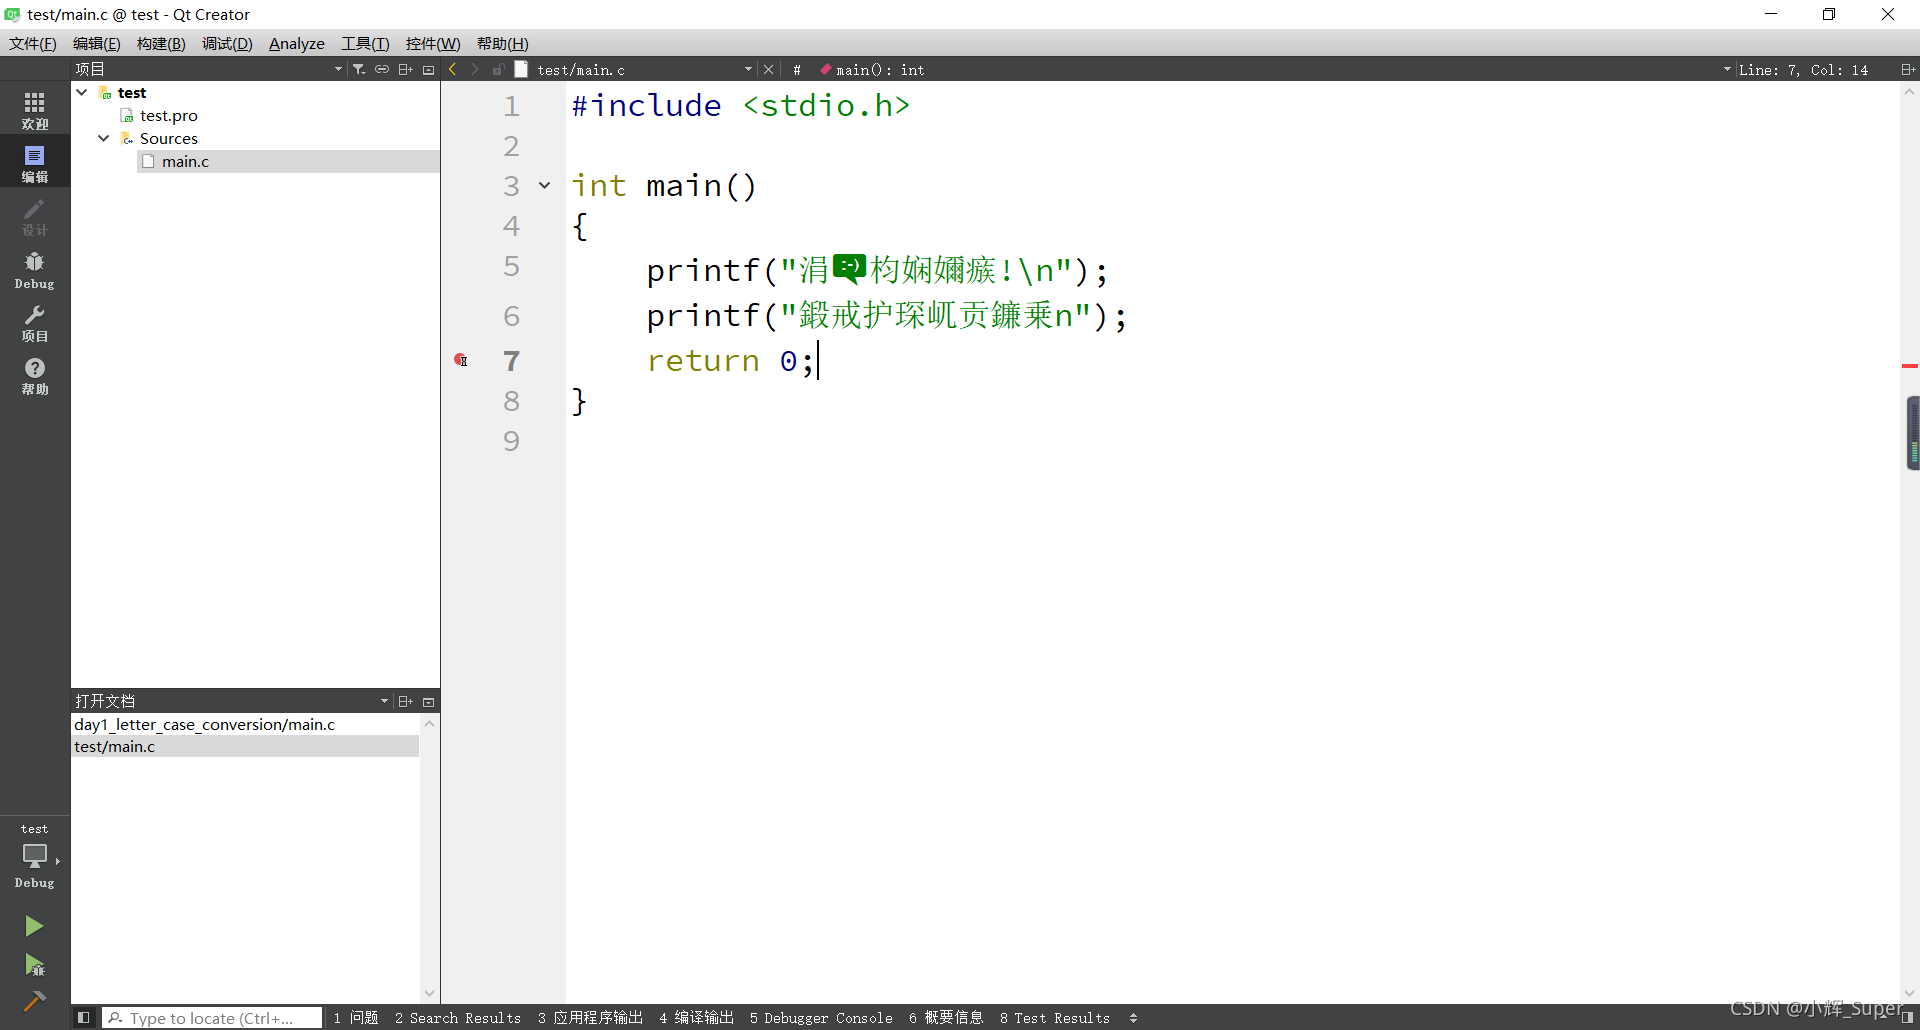Open the Debug mode in the sidebar
Viewport: 1920px width, 1030px height.
pyautogui.click(x=35, y=270)
